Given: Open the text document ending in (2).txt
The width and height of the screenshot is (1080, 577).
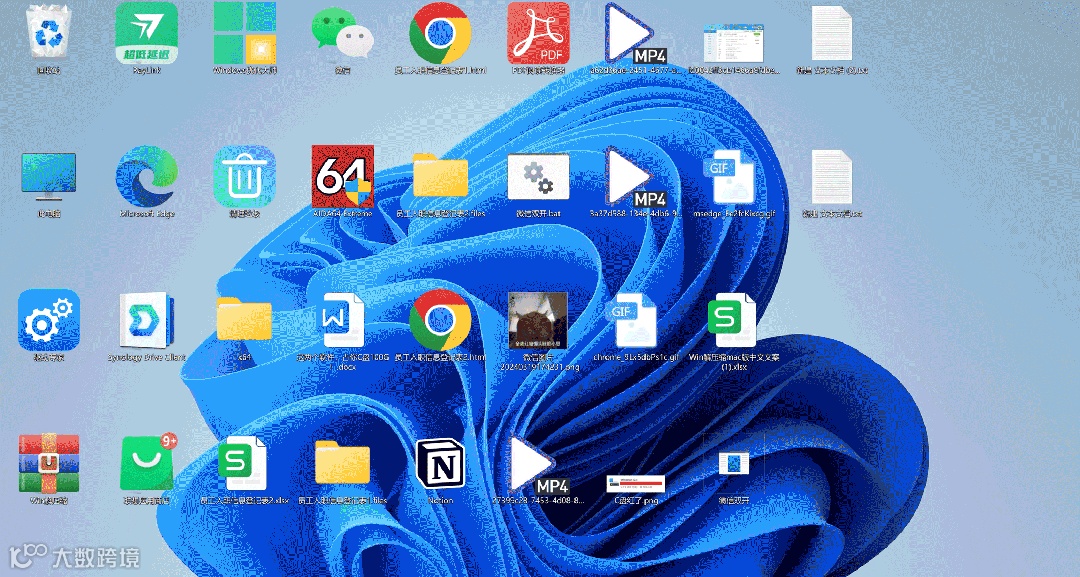Looking at the screenshot, I should pyautogui.click(x=832, y=33).
